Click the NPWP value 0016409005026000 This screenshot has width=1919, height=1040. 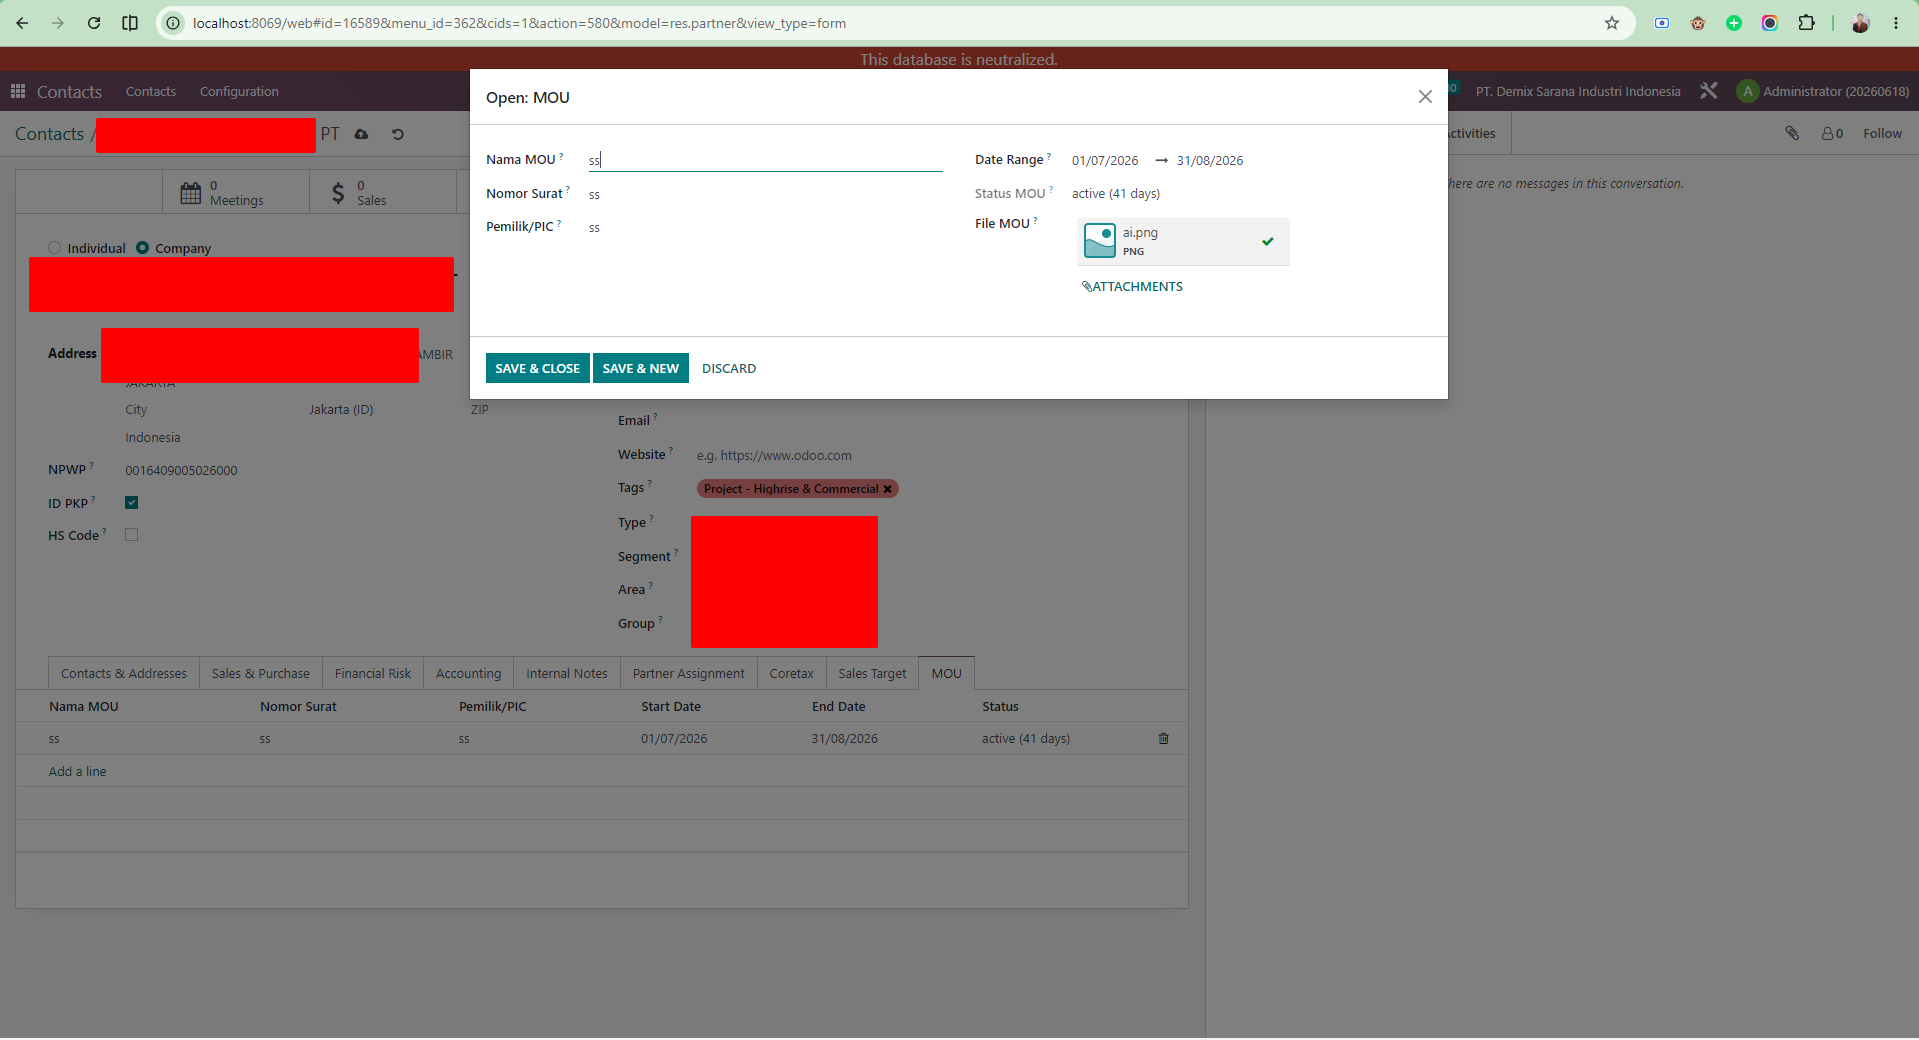181,471
